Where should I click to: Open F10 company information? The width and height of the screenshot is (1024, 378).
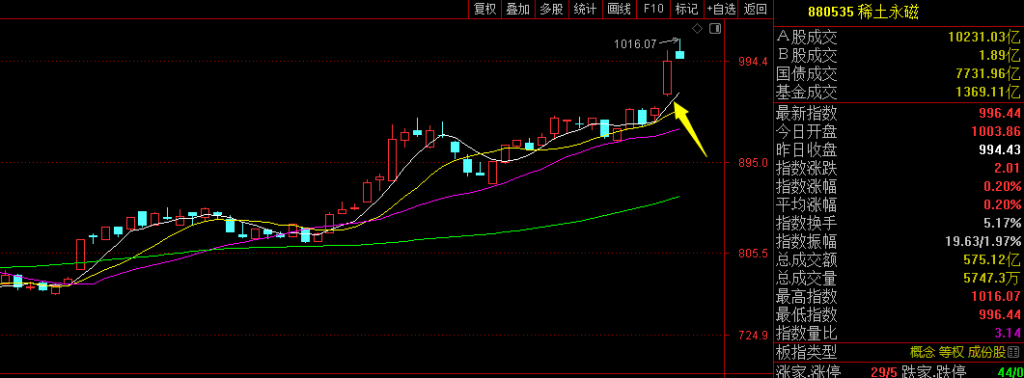(652, 9)
